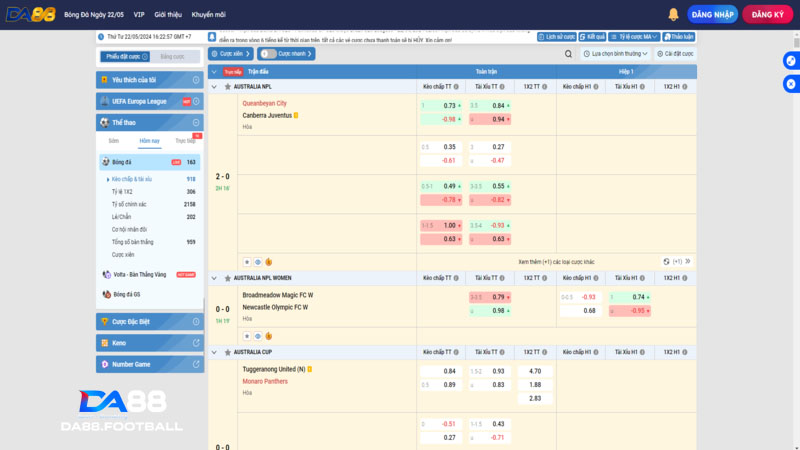
Task: Click the notification bell icon
Action: point(673,14)
